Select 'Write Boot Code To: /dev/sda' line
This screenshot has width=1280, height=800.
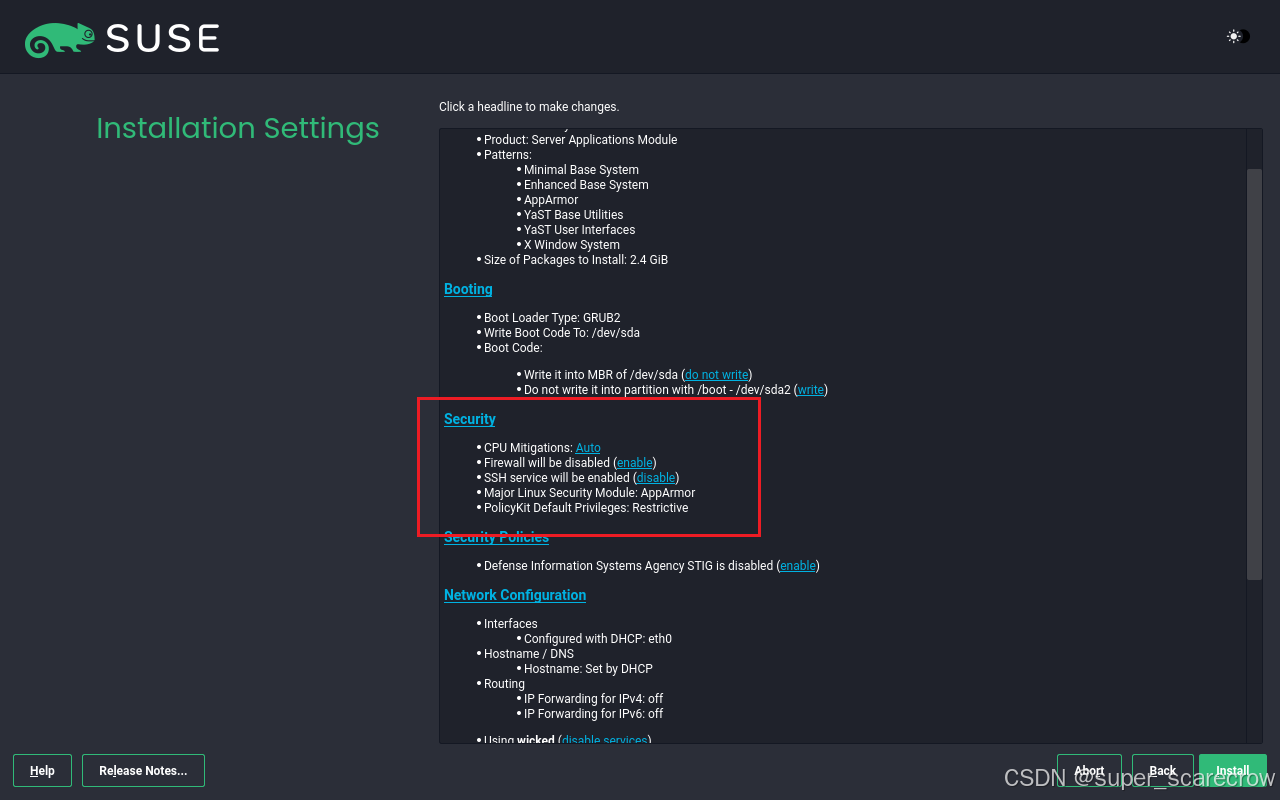tap(562, 333)
